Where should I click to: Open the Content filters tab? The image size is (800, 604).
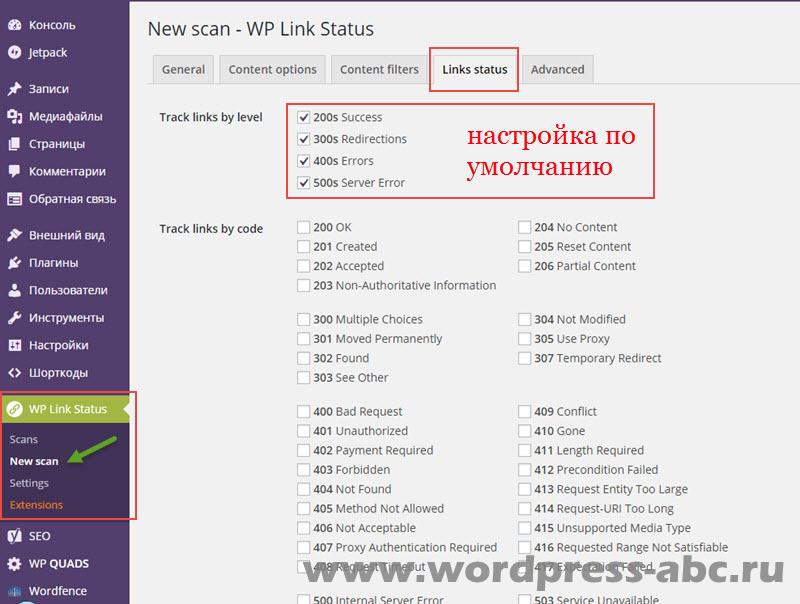(379, 69)
